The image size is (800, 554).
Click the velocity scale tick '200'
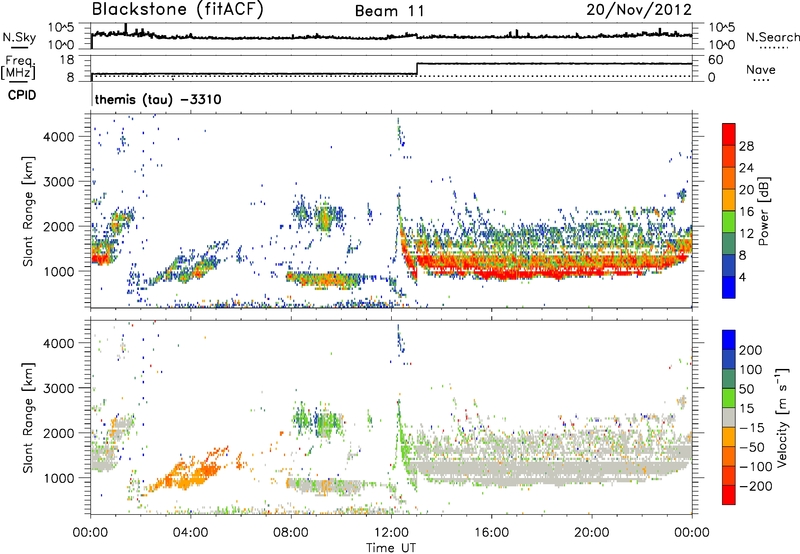(751, 350)
